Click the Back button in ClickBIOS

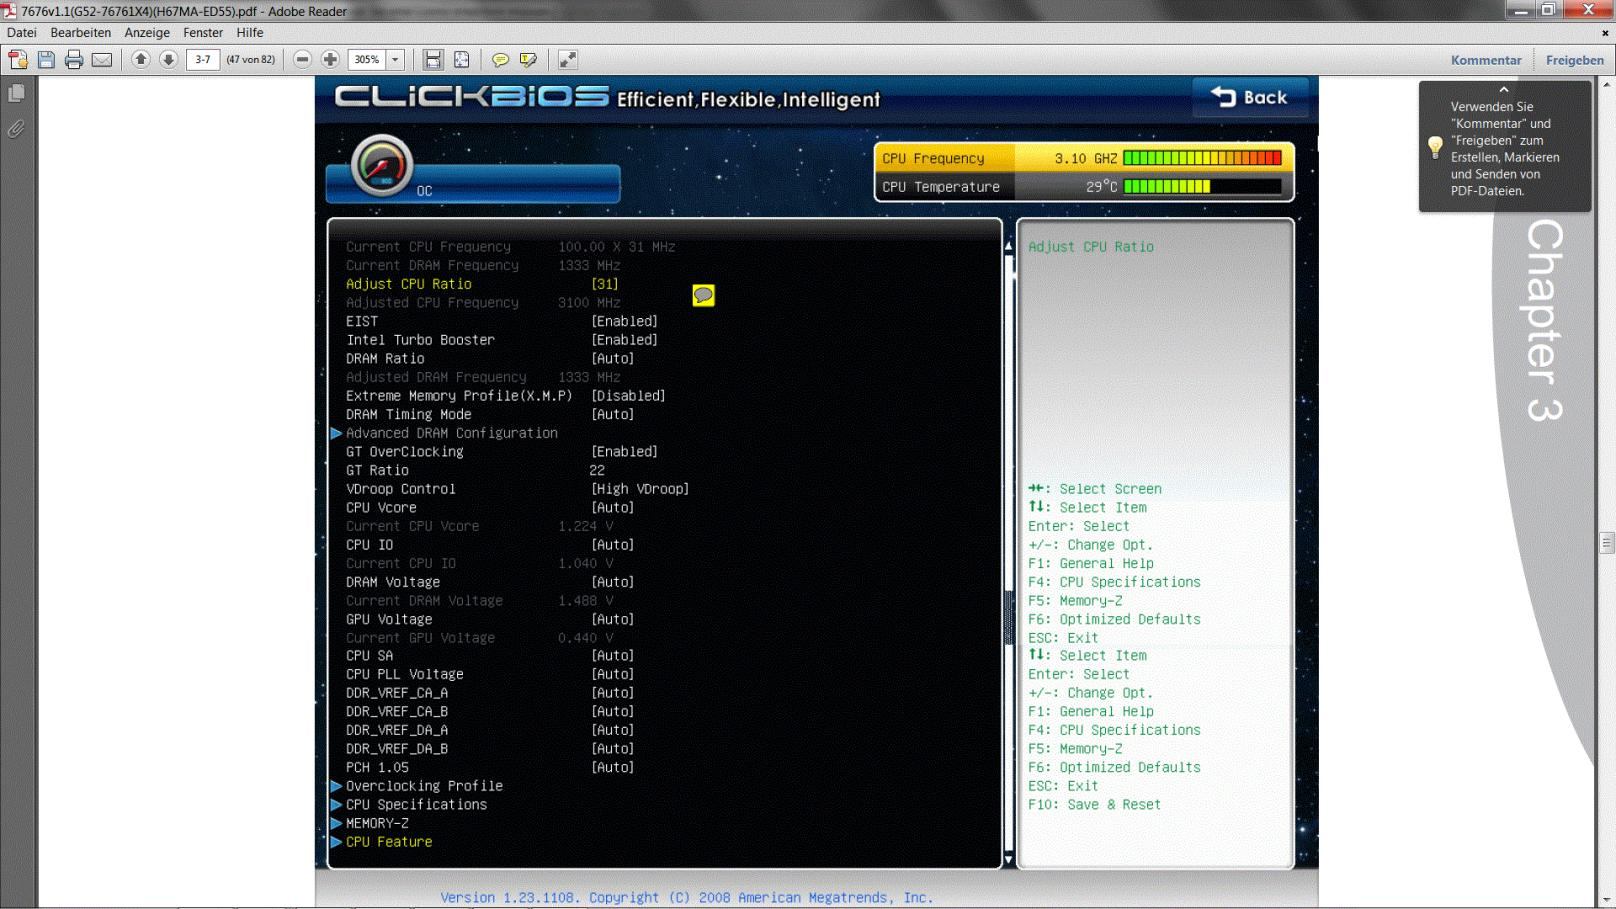[1250, 97]
